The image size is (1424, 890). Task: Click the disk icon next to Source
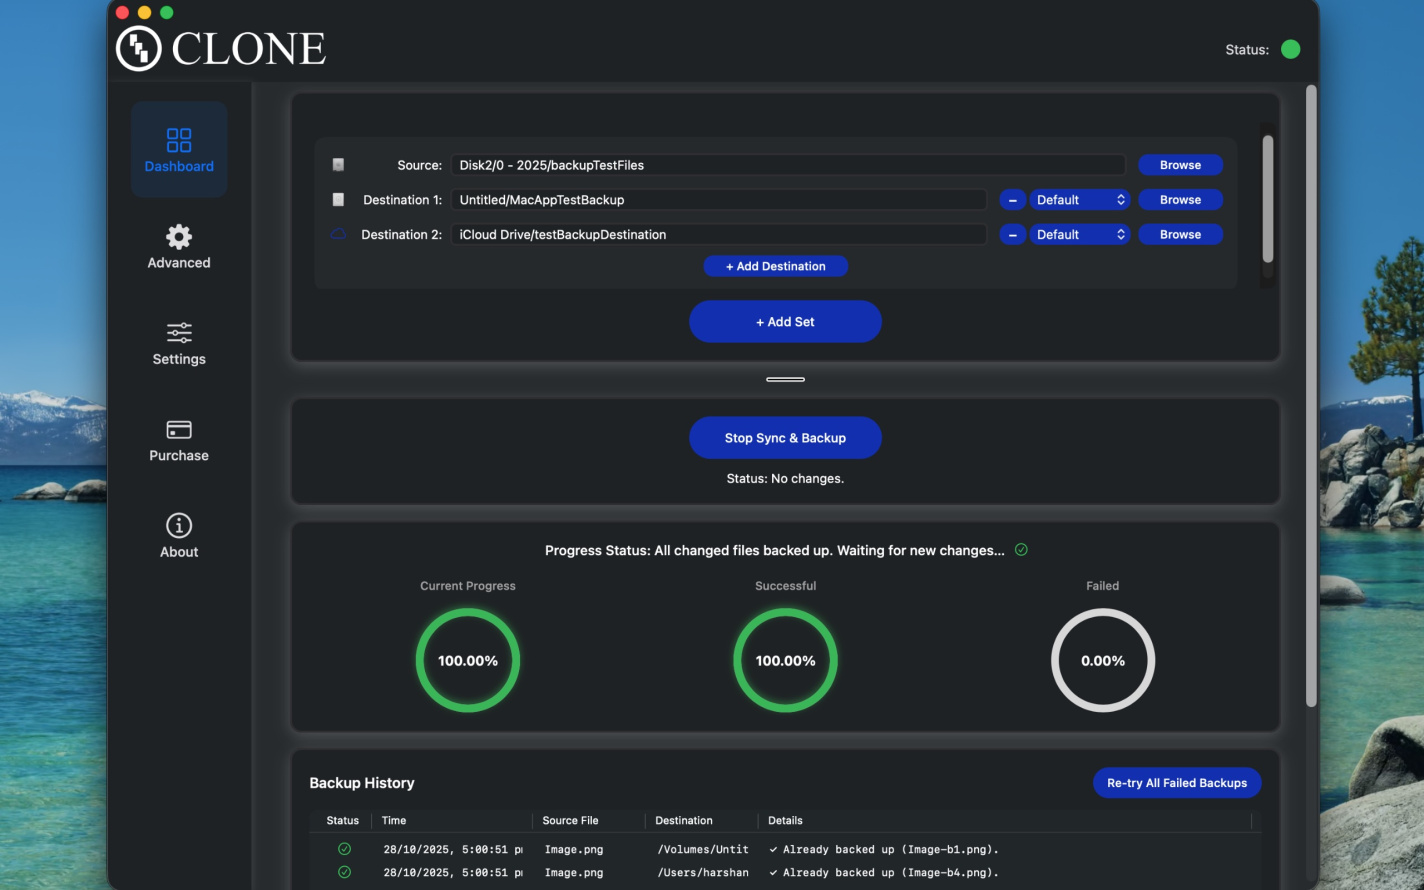pyautogui.click(x=338, y=165)
